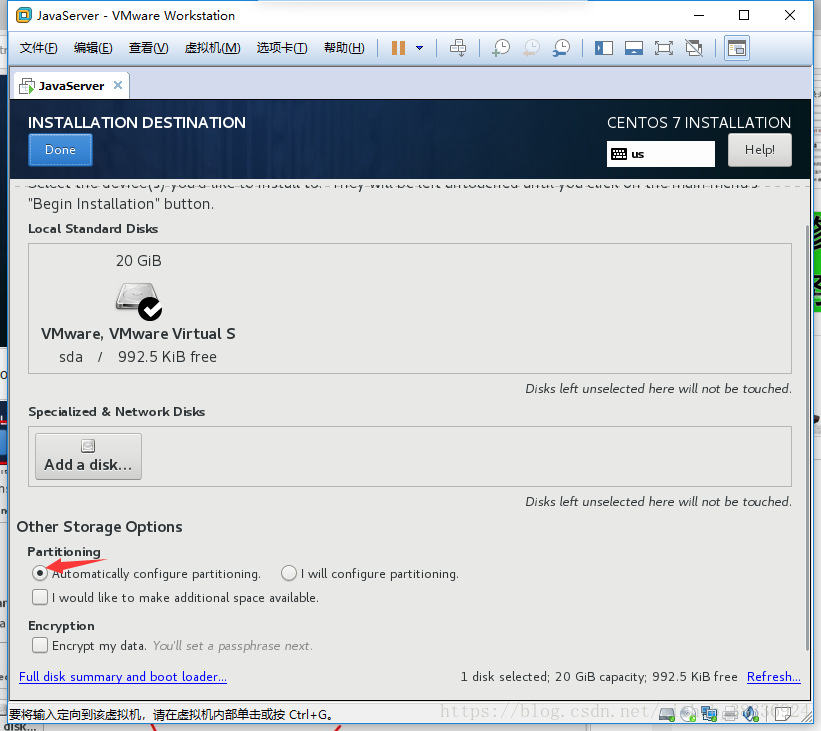
Task: Maximize the VMware Workstation window
Action: click(x=744, y=15)
